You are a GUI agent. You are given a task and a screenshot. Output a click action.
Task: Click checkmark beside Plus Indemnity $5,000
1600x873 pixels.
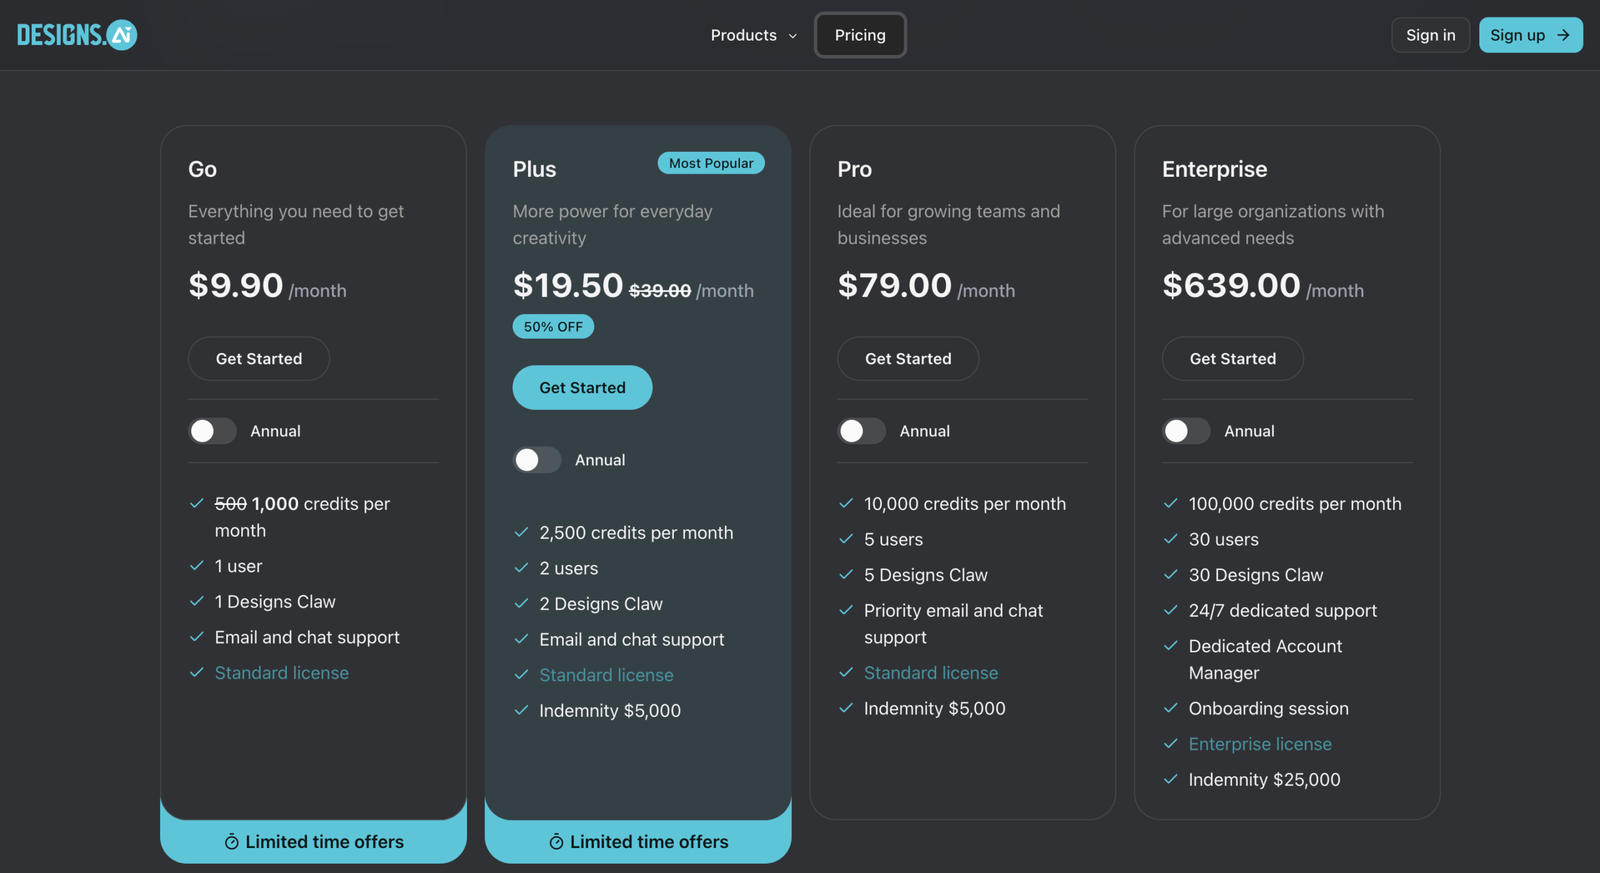(521, 710)
